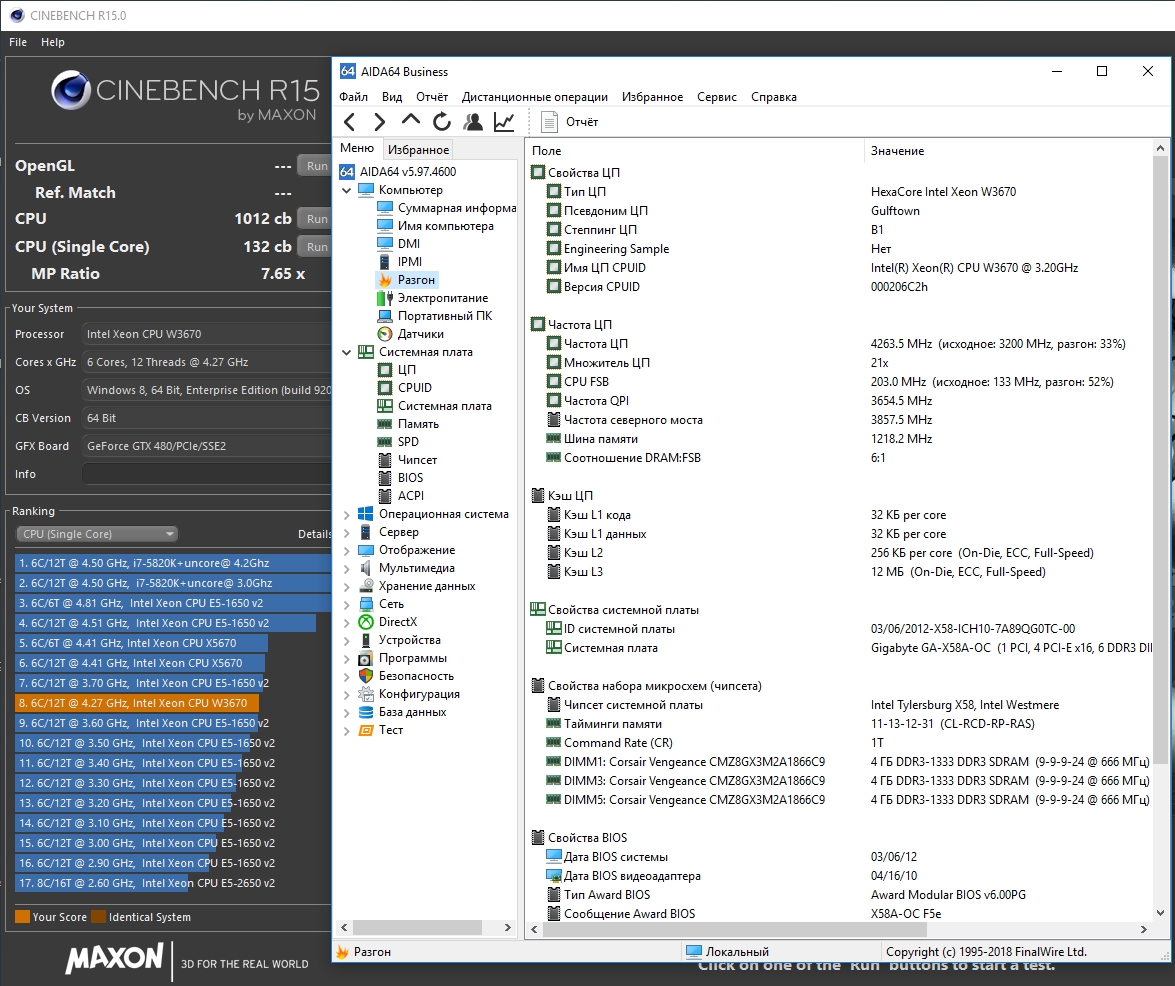
Task: Click the Отчёт report toolbar button
Action: [570, 121]
